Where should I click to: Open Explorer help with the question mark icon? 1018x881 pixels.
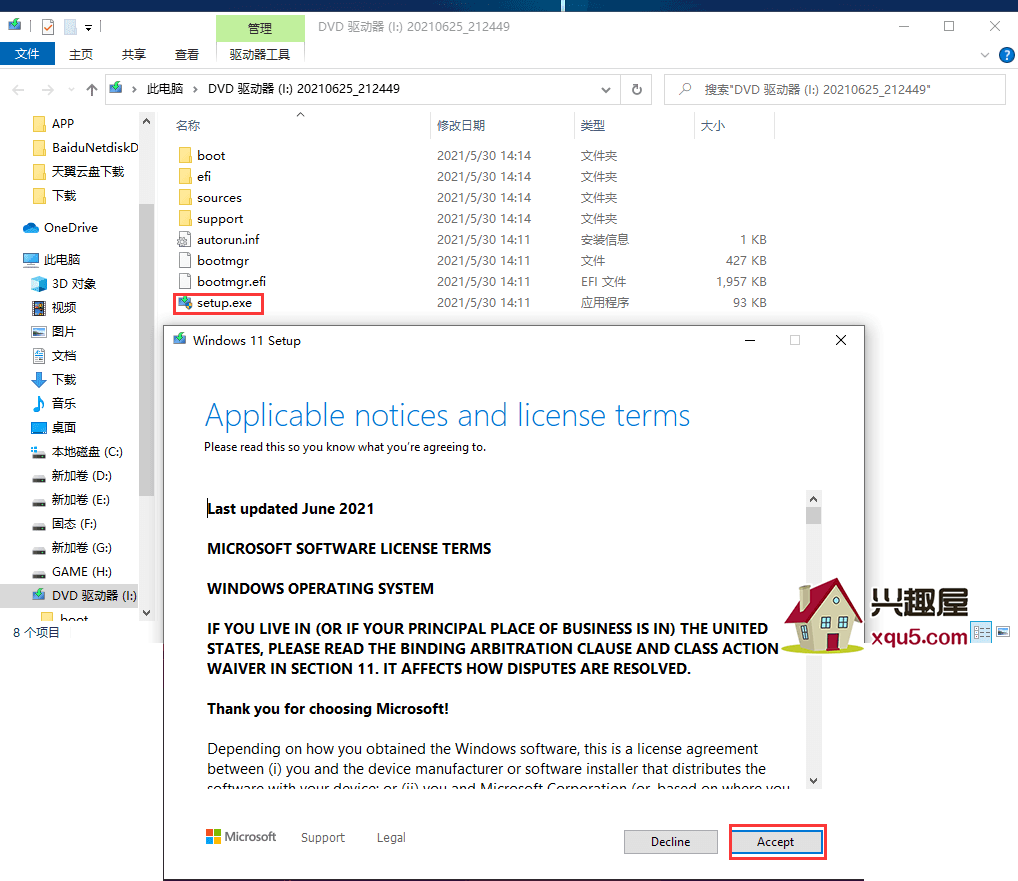(x=1006, y=55)
